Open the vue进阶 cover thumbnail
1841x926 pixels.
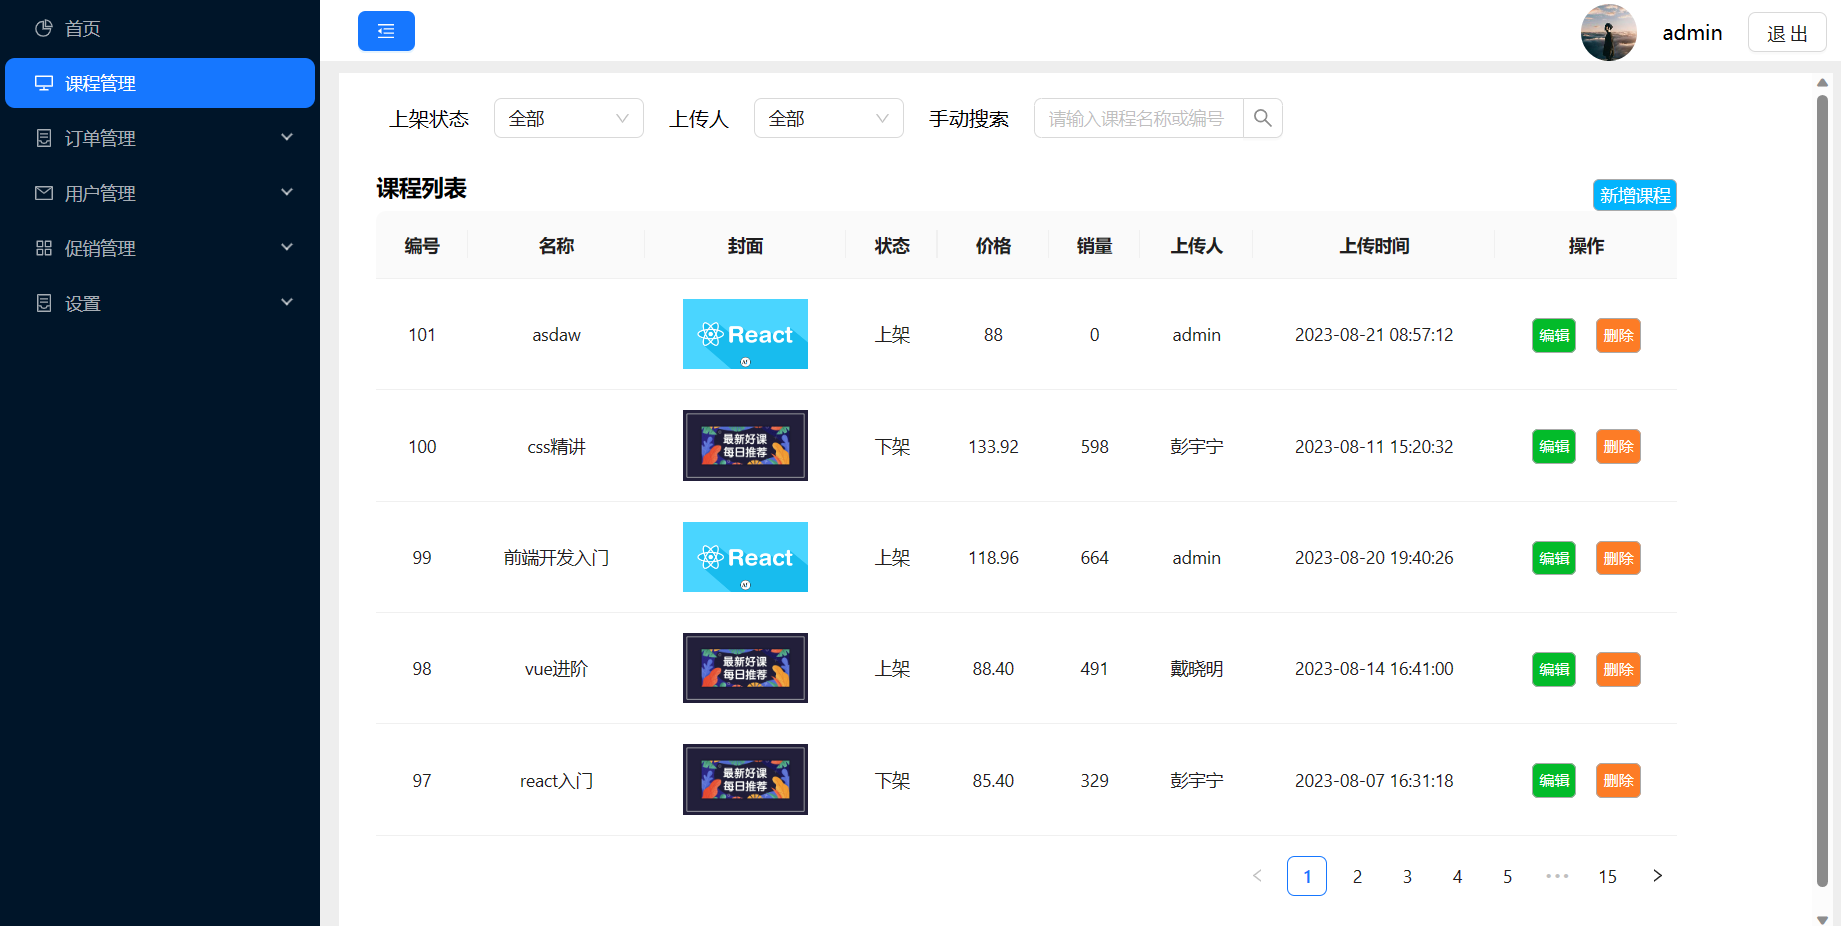pos(745,668)
